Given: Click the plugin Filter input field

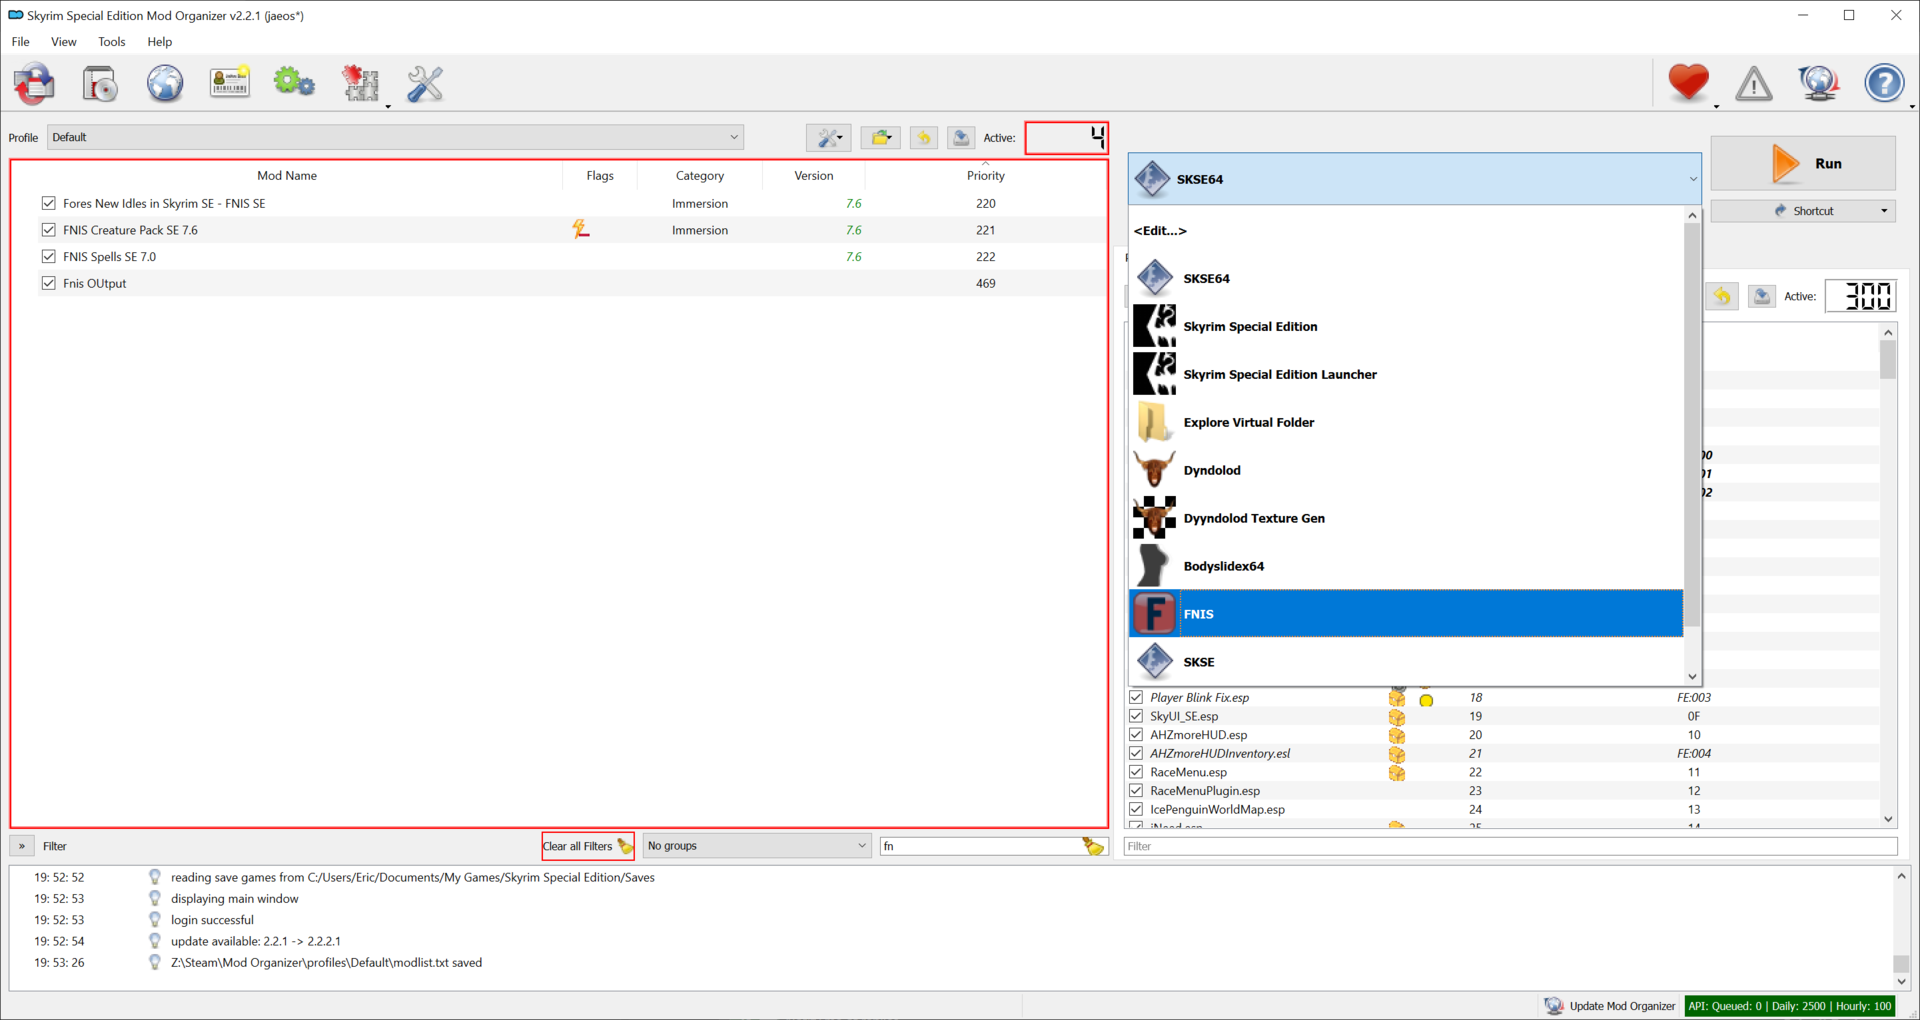Looking at the screenshot, I should tap(1511, 846).
